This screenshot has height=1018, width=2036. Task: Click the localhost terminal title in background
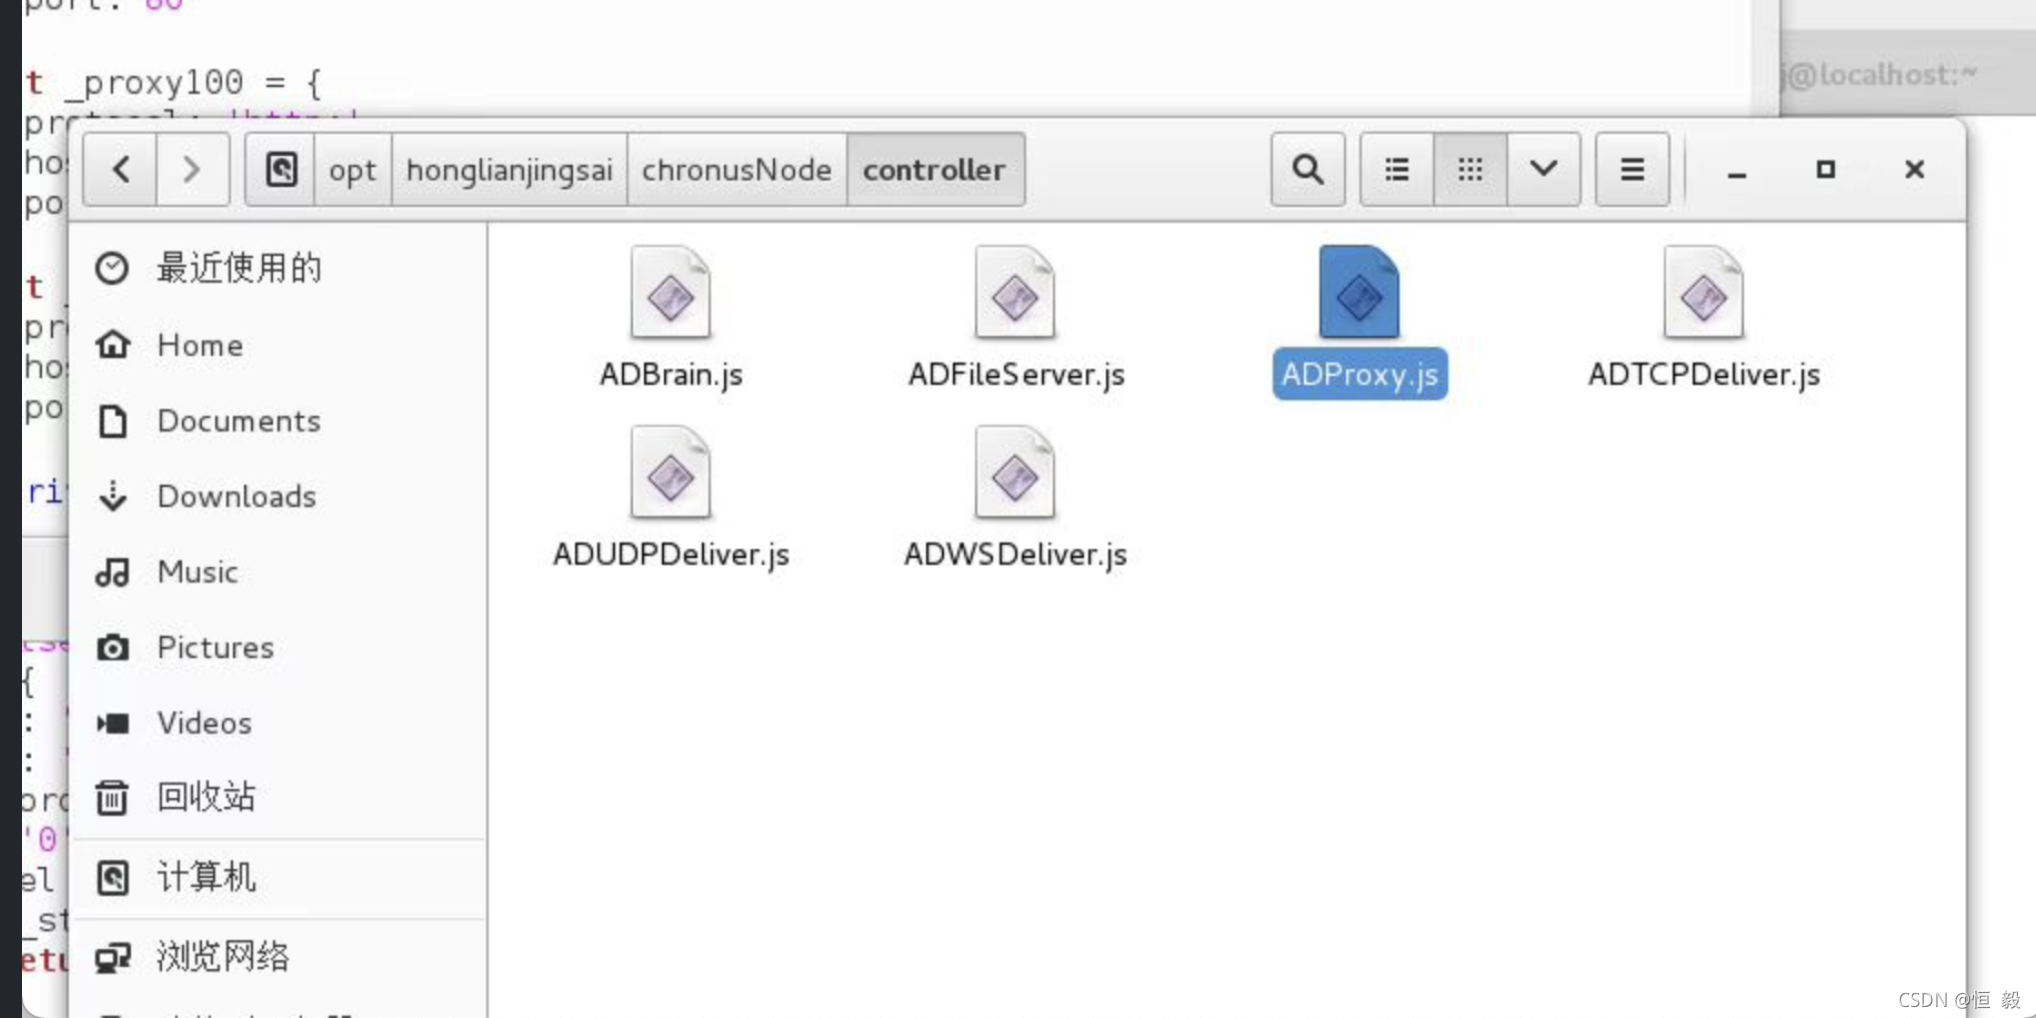pos(1880,74)
